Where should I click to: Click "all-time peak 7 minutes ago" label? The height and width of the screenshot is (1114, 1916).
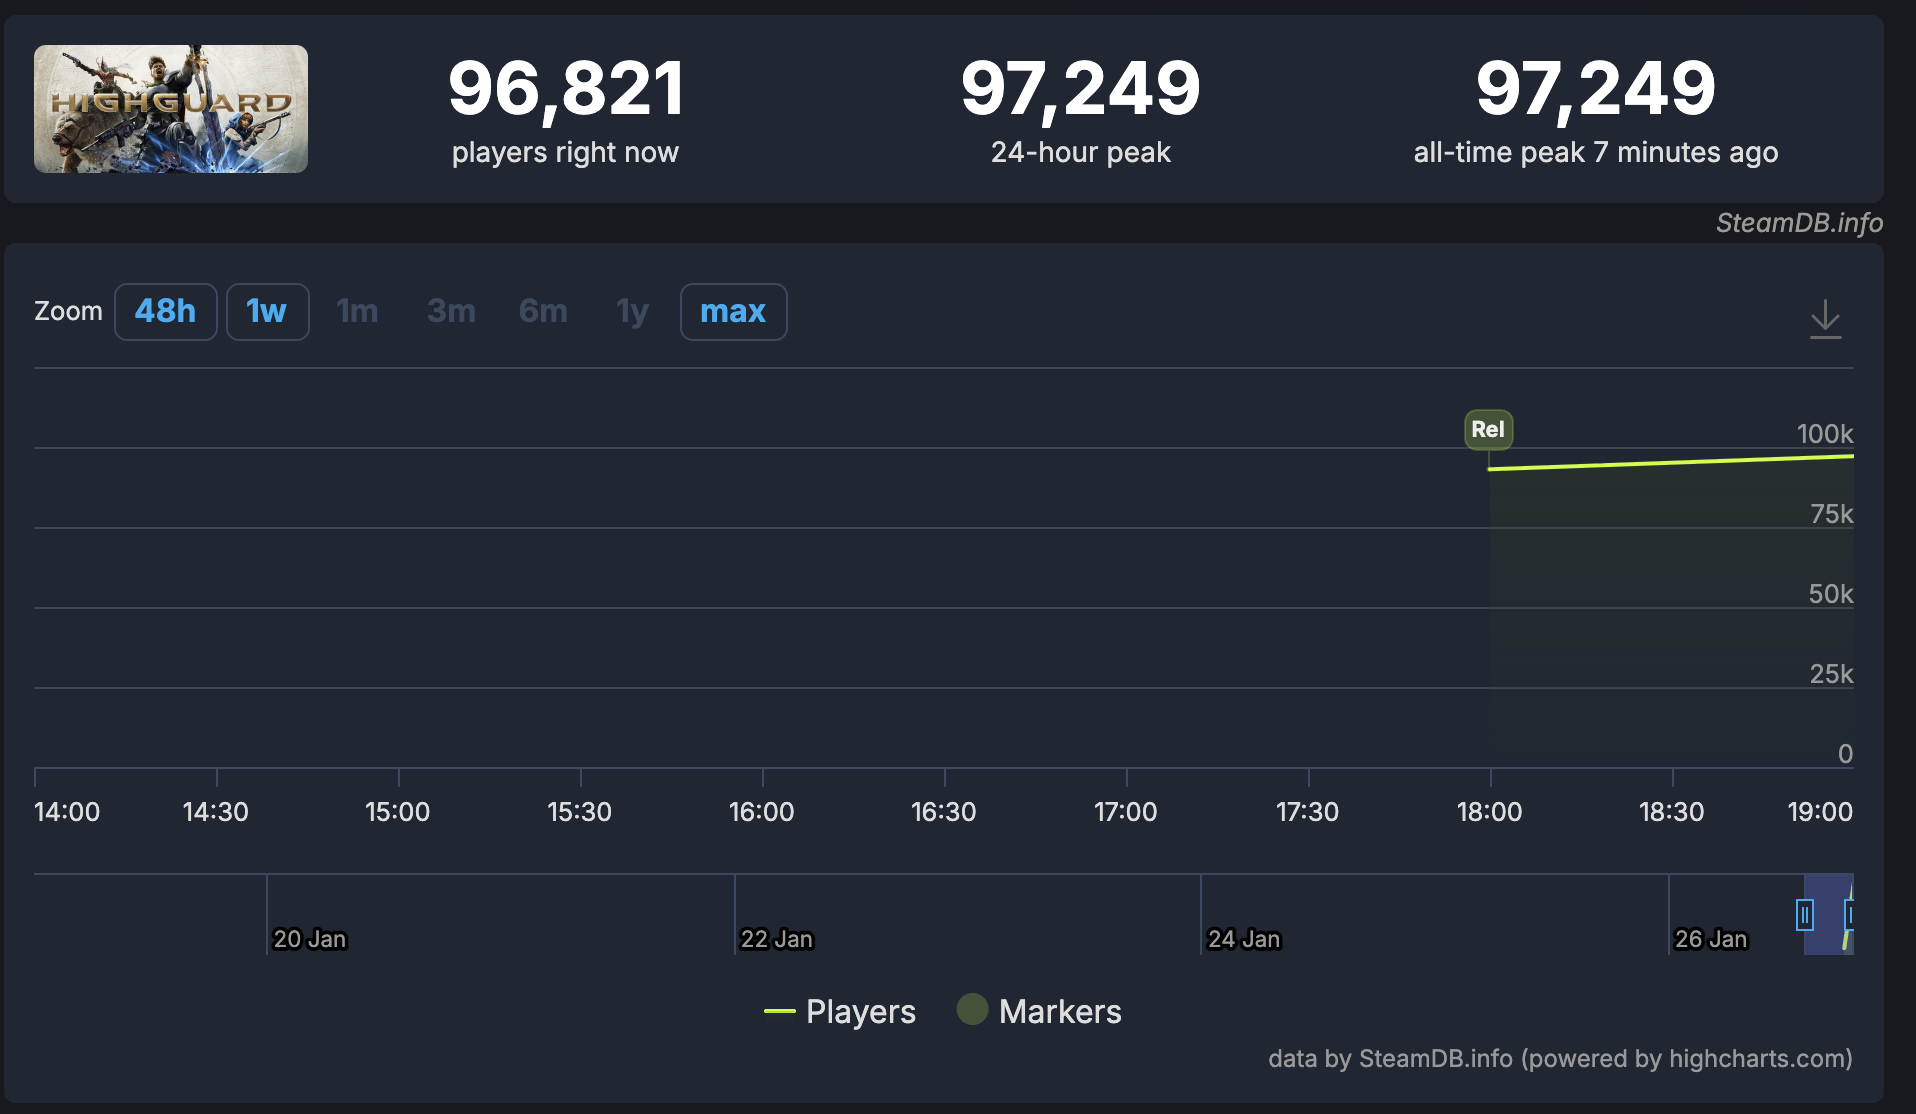1596,152
